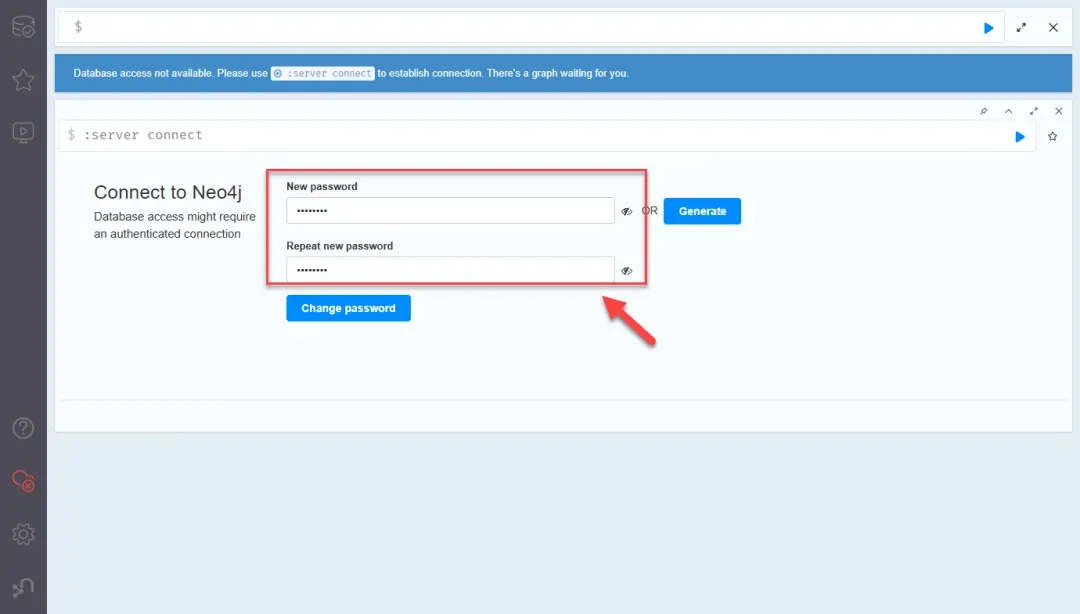Viewport: 1080px width, 614px height.
Task: Select the Connect to Neo4j heading
Action: (x=168, y=192)
